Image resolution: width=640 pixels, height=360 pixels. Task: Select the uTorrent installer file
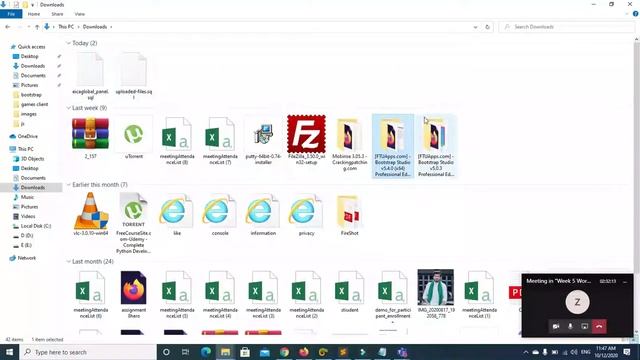(x=133, y=138)
